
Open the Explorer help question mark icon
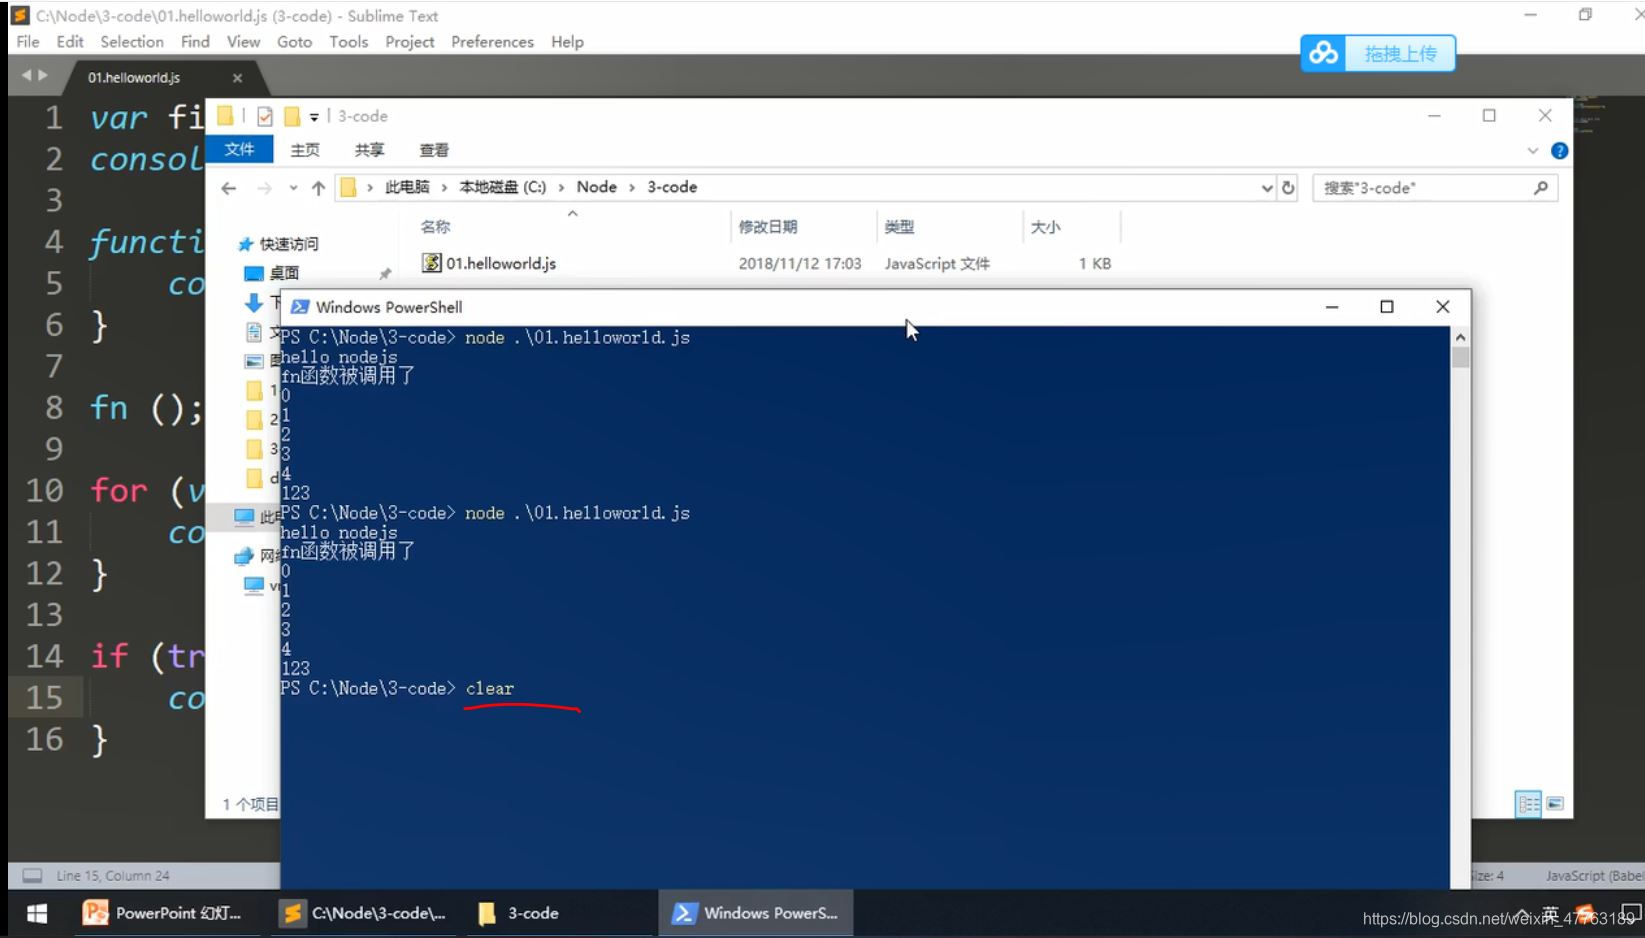[x=1559, y=151]
